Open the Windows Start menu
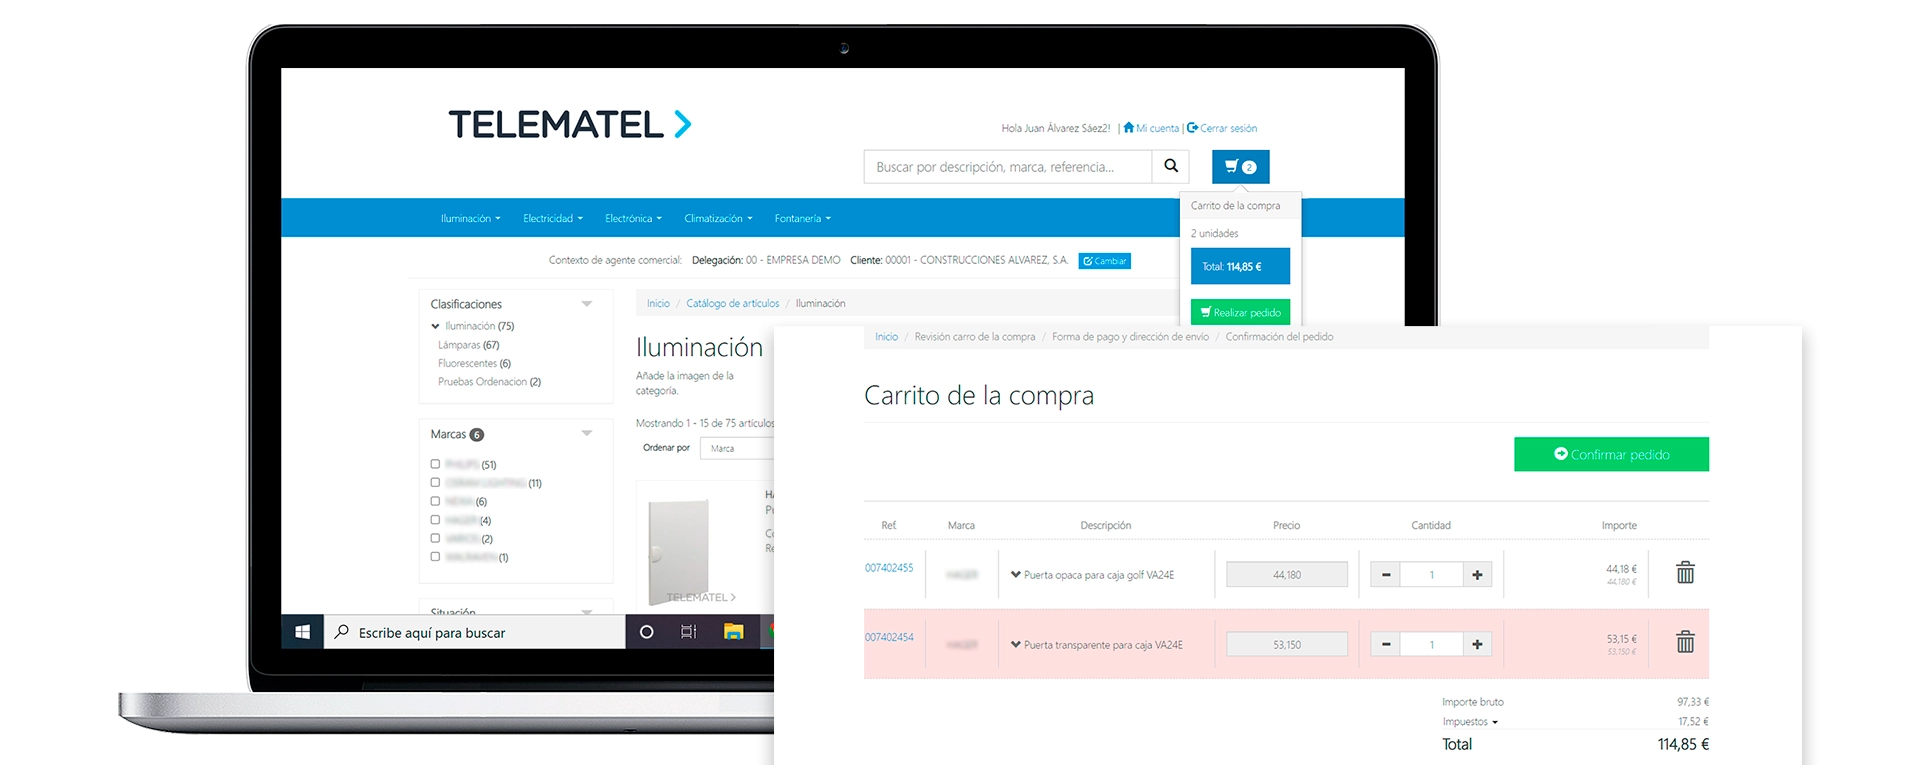1920x765 pixels. 302,632
